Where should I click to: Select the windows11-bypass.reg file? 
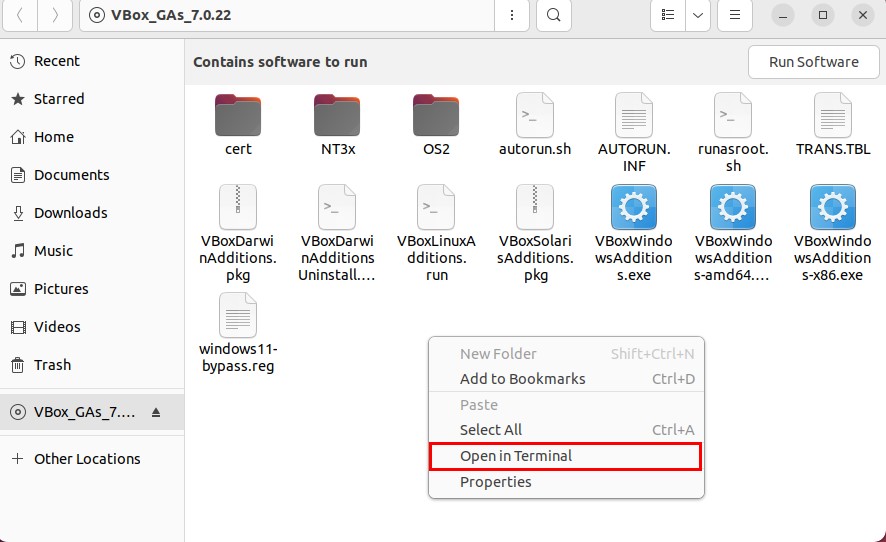click(238, 316)
